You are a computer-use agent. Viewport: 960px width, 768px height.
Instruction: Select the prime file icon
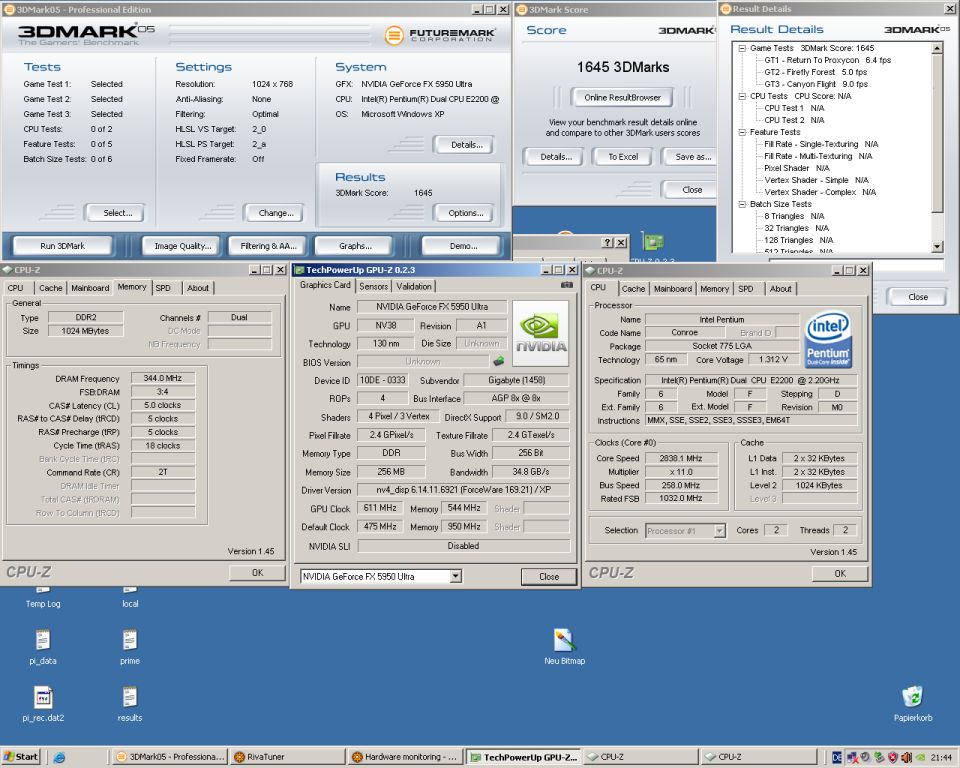[x=130, y=647]
